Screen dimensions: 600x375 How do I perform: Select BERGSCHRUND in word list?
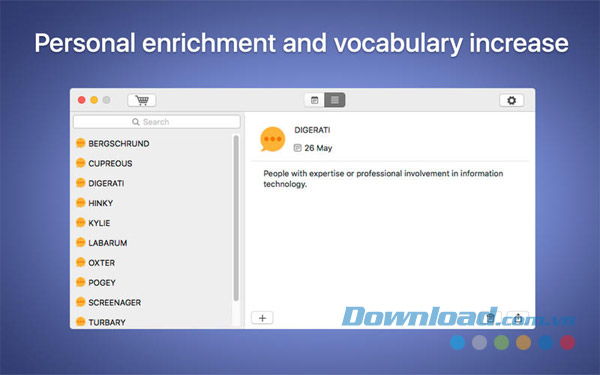[119, 143]
